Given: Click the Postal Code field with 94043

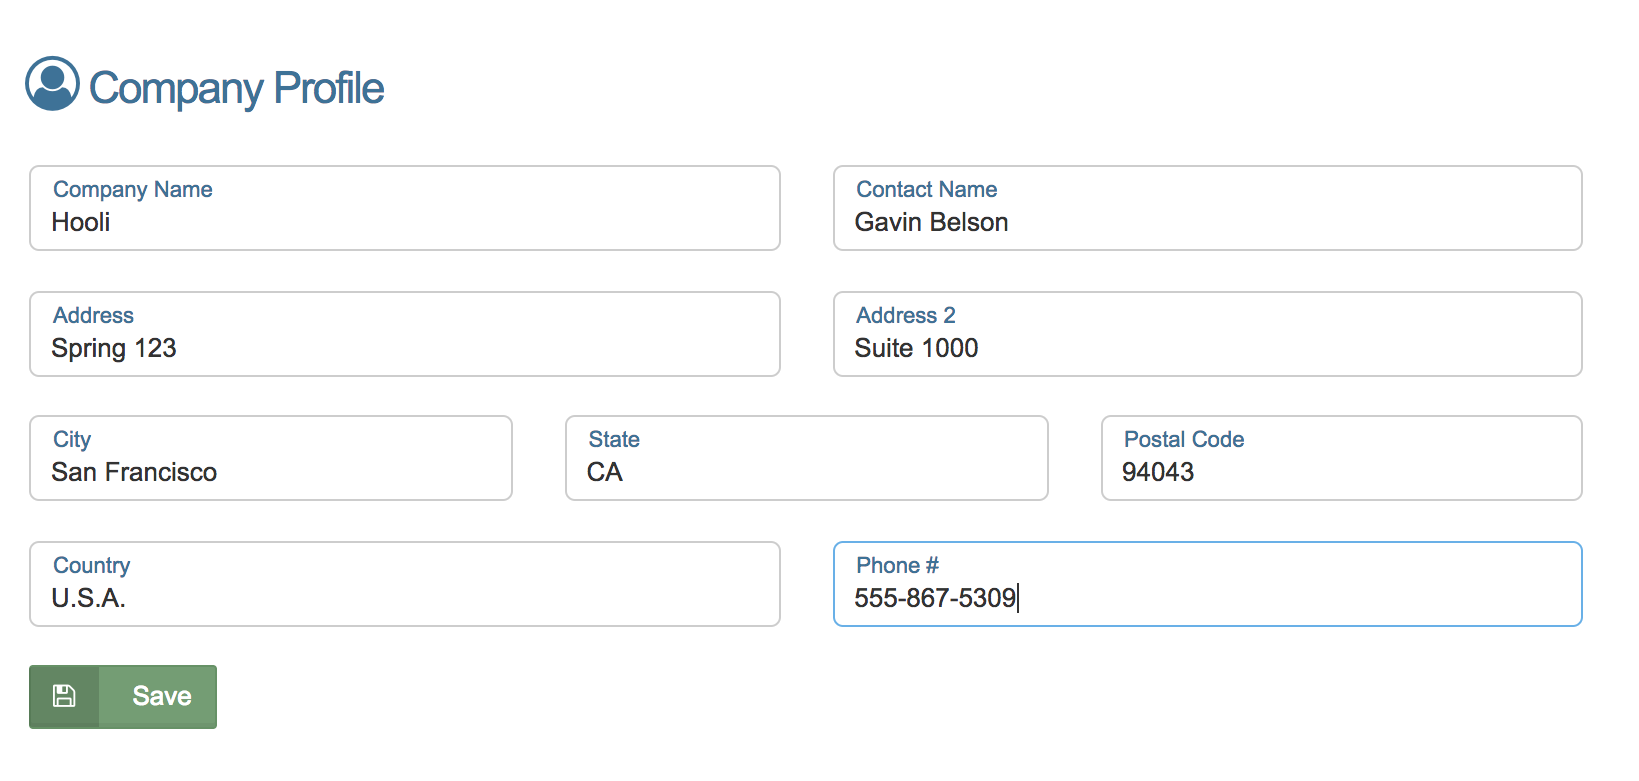Looking at the screenshot, I should click(1341, 472).
